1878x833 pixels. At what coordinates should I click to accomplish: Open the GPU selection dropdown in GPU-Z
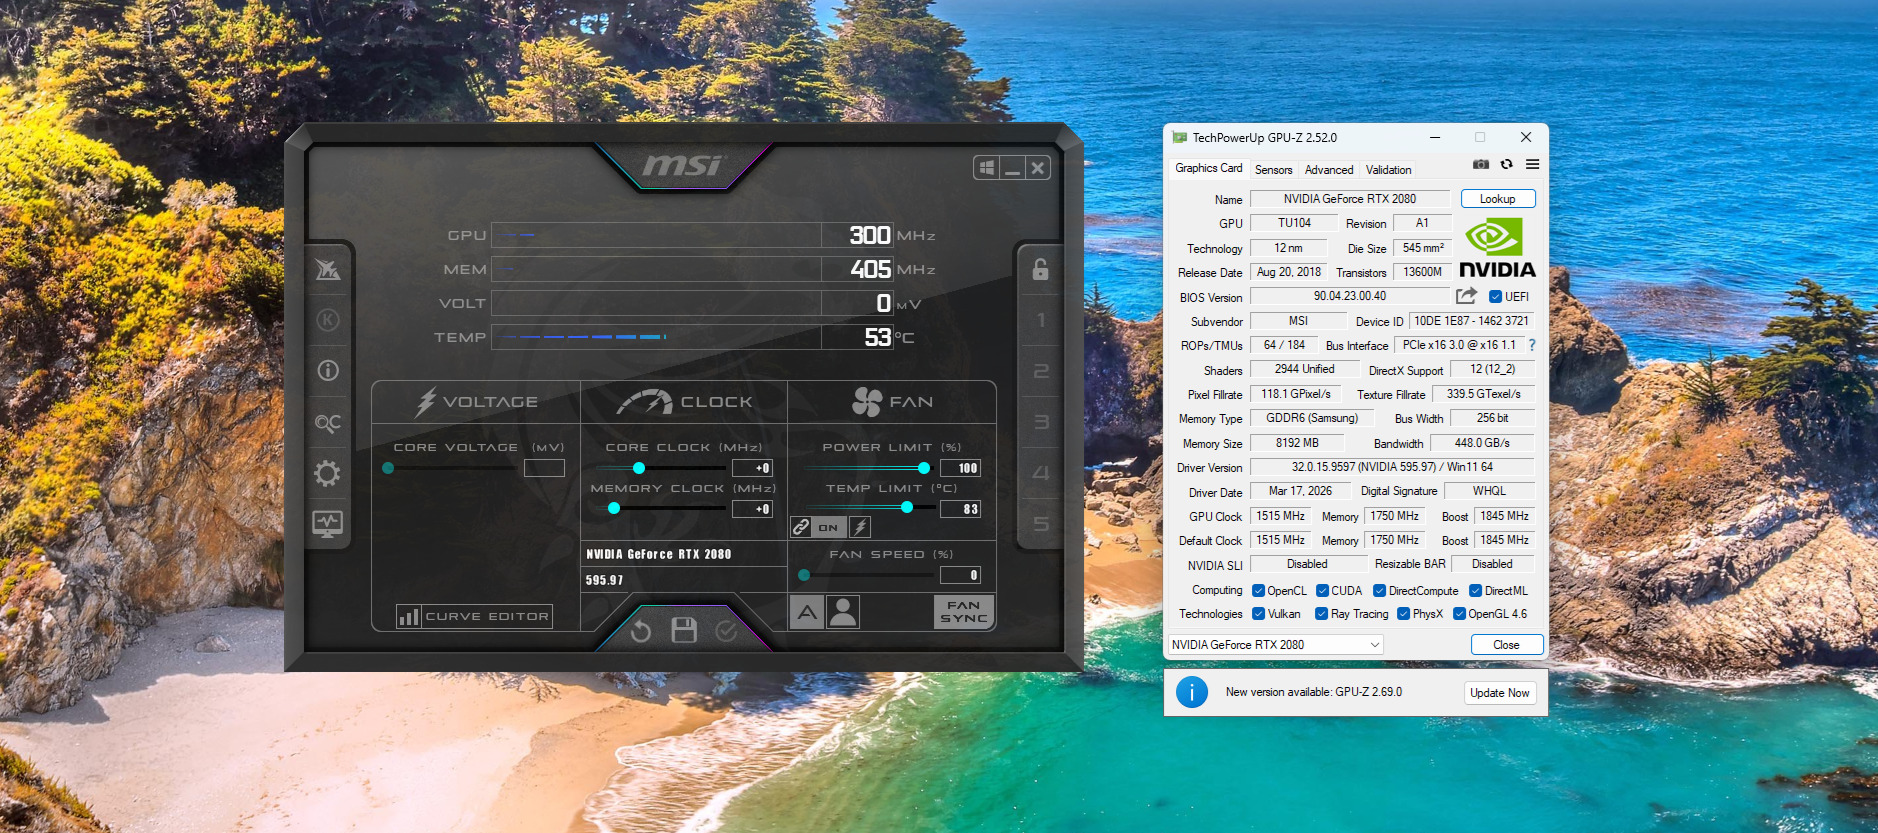(x=1276, y=645)
